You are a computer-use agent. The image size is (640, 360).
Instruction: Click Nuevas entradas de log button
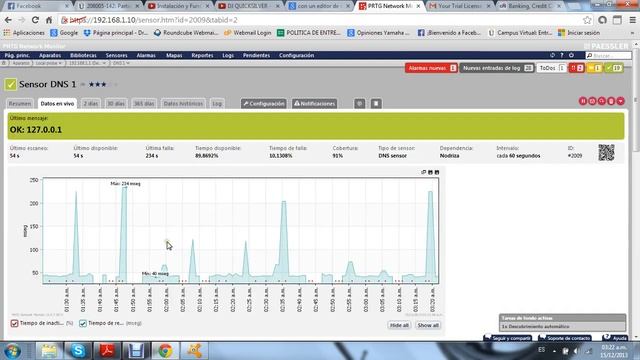497,68
